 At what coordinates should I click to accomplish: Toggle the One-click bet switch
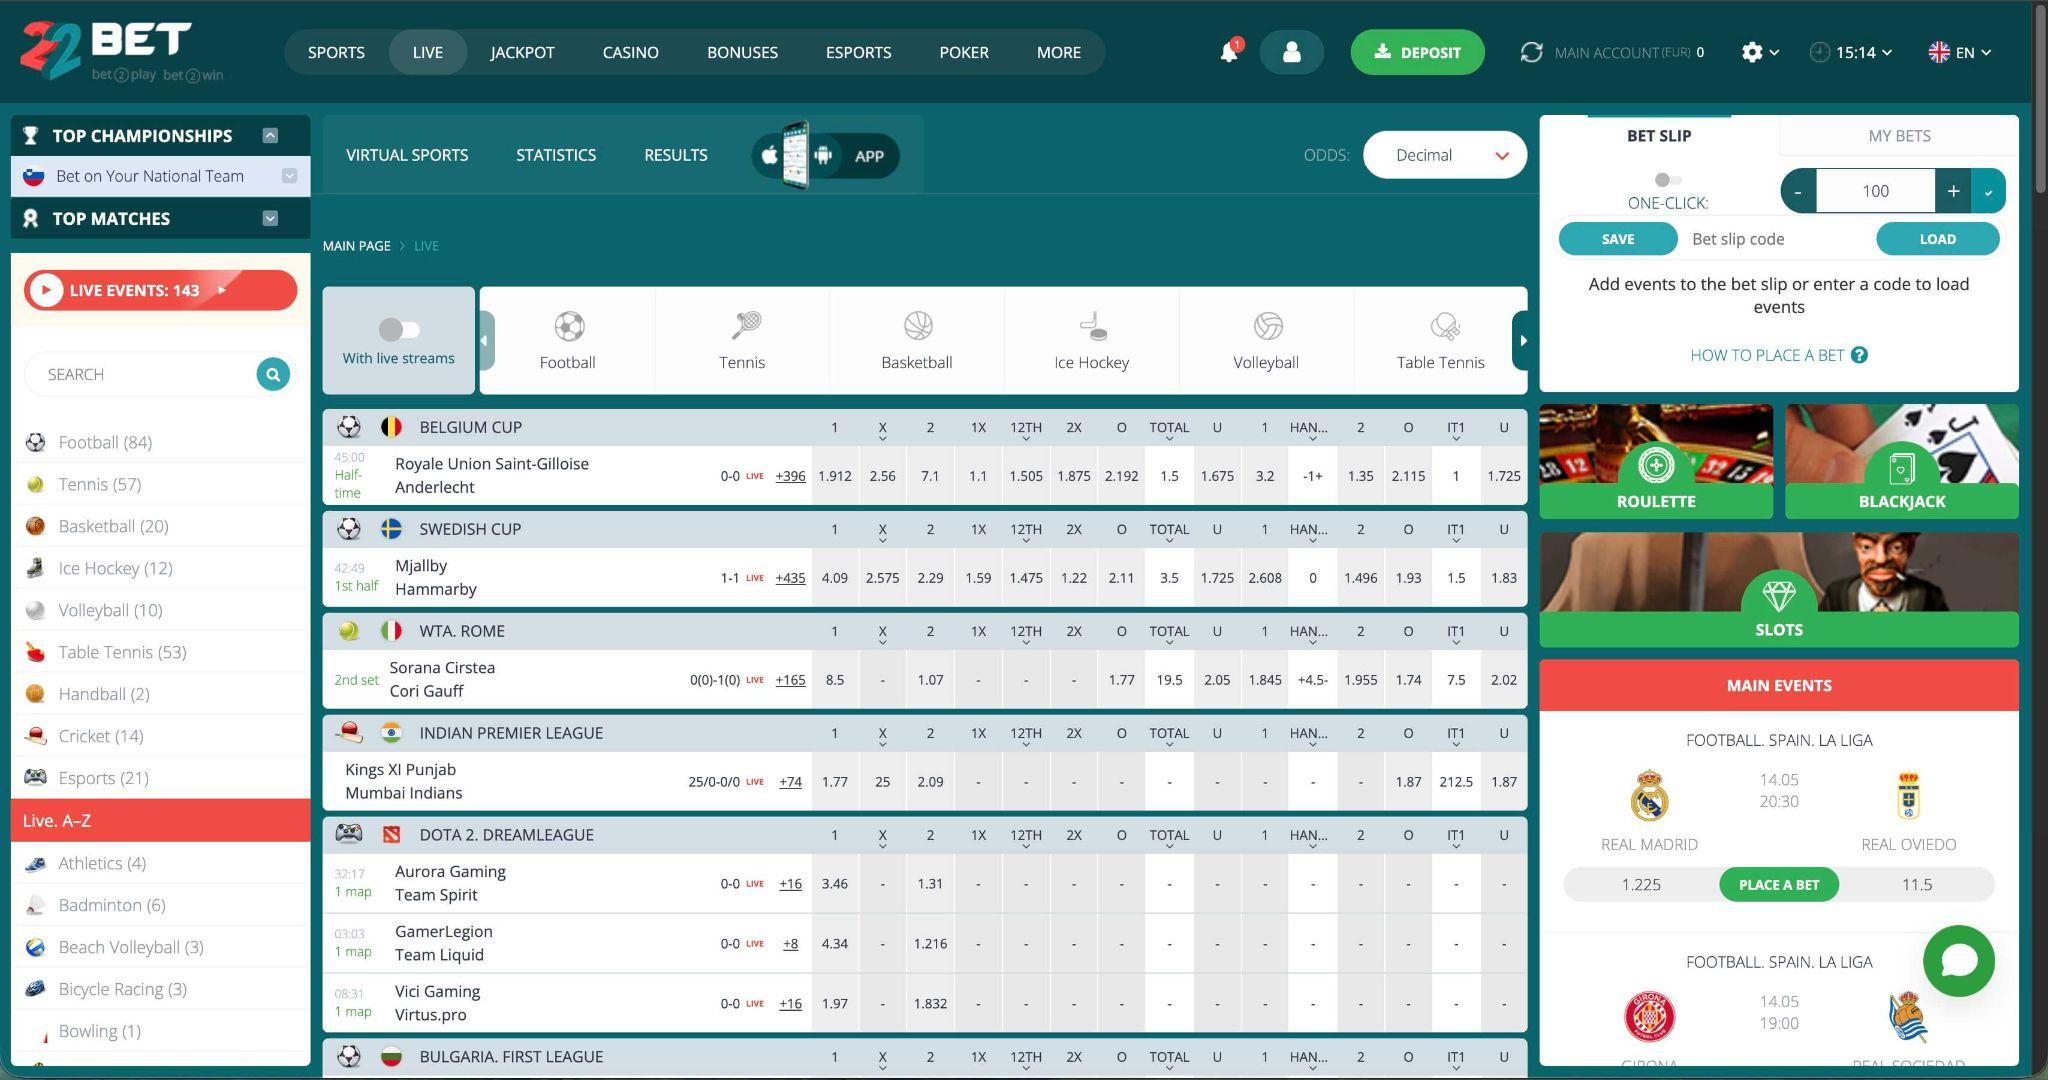click(x=1667, y=180)
